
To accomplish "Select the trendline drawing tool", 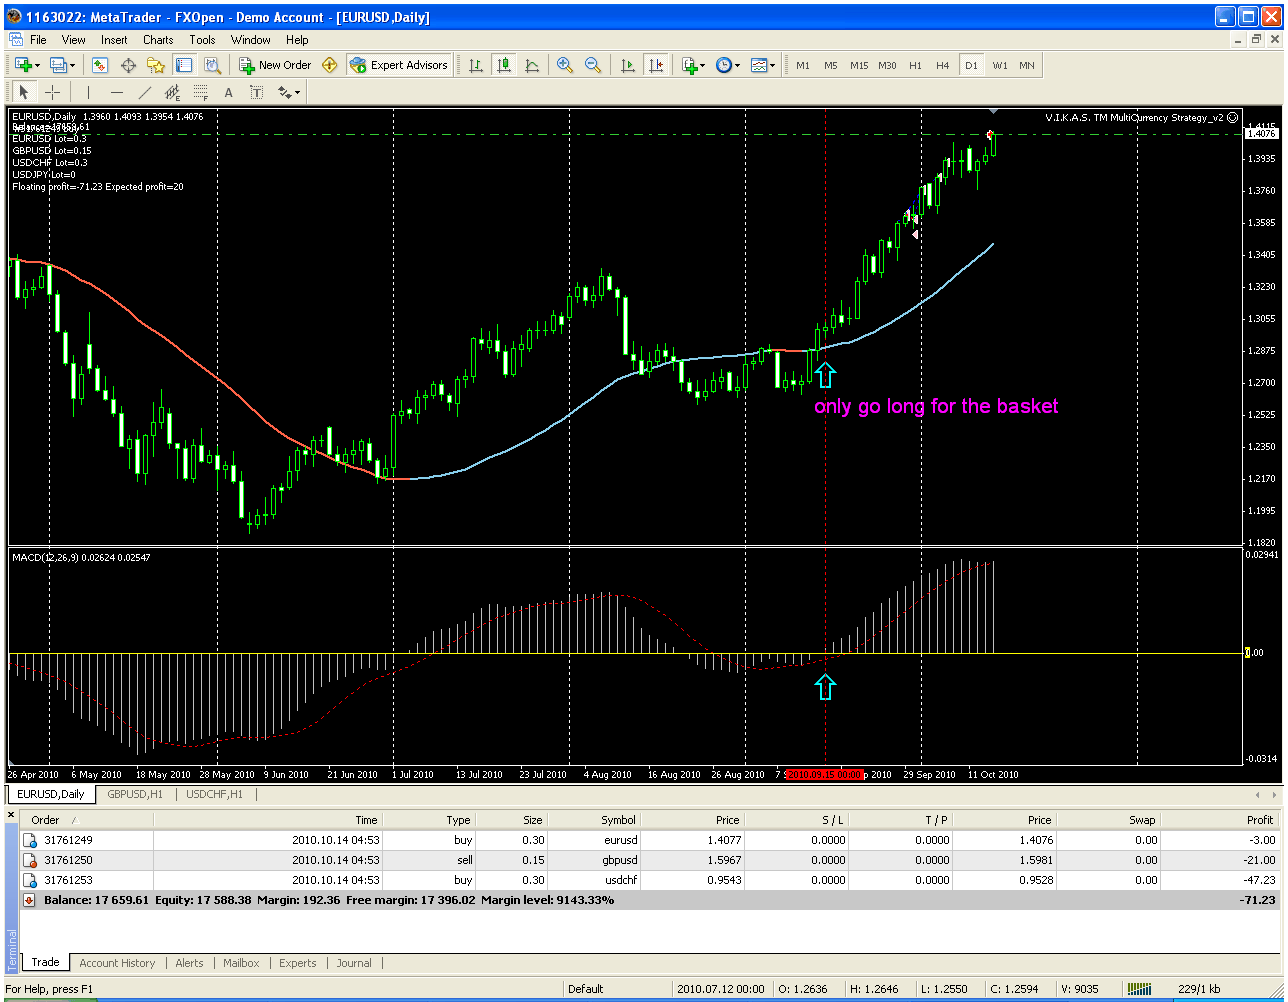I will pos(144,92).
